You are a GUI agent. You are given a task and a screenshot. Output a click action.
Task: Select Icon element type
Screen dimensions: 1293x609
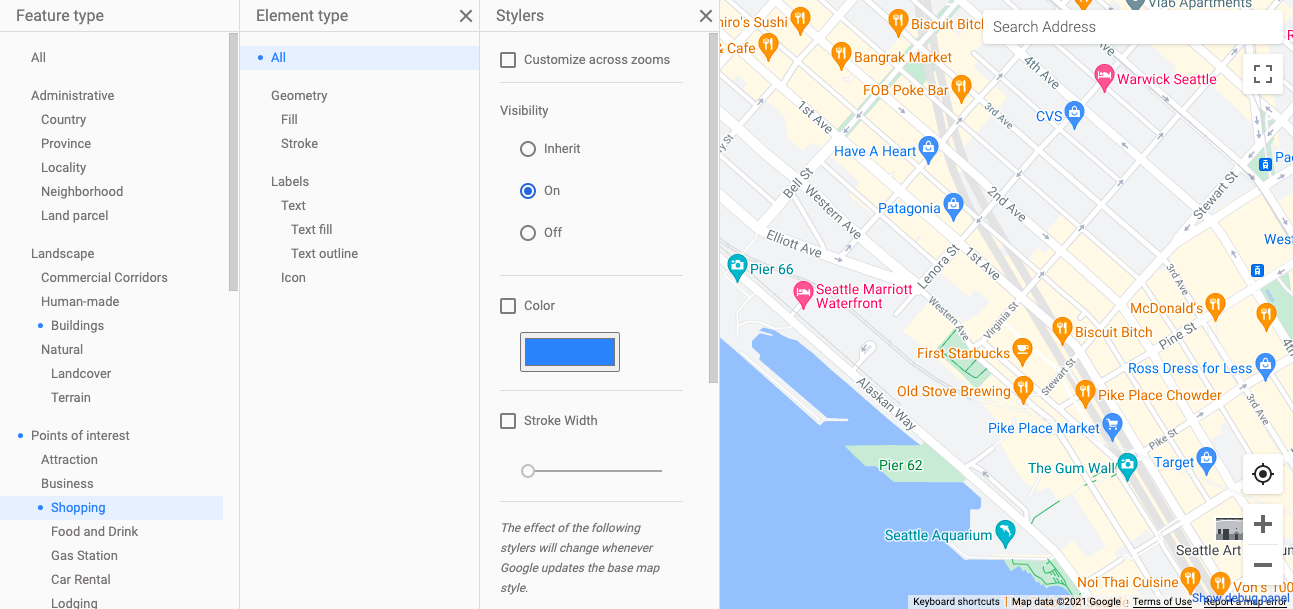point(293,278)
